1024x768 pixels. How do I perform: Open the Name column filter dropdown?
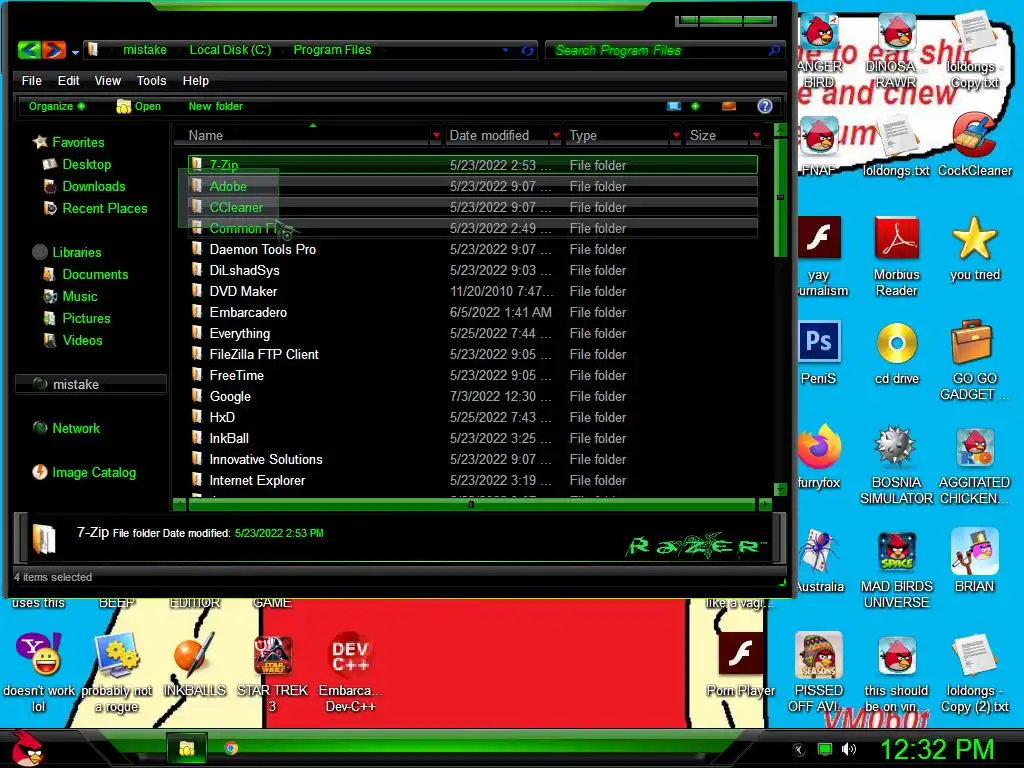click(436, 135)
